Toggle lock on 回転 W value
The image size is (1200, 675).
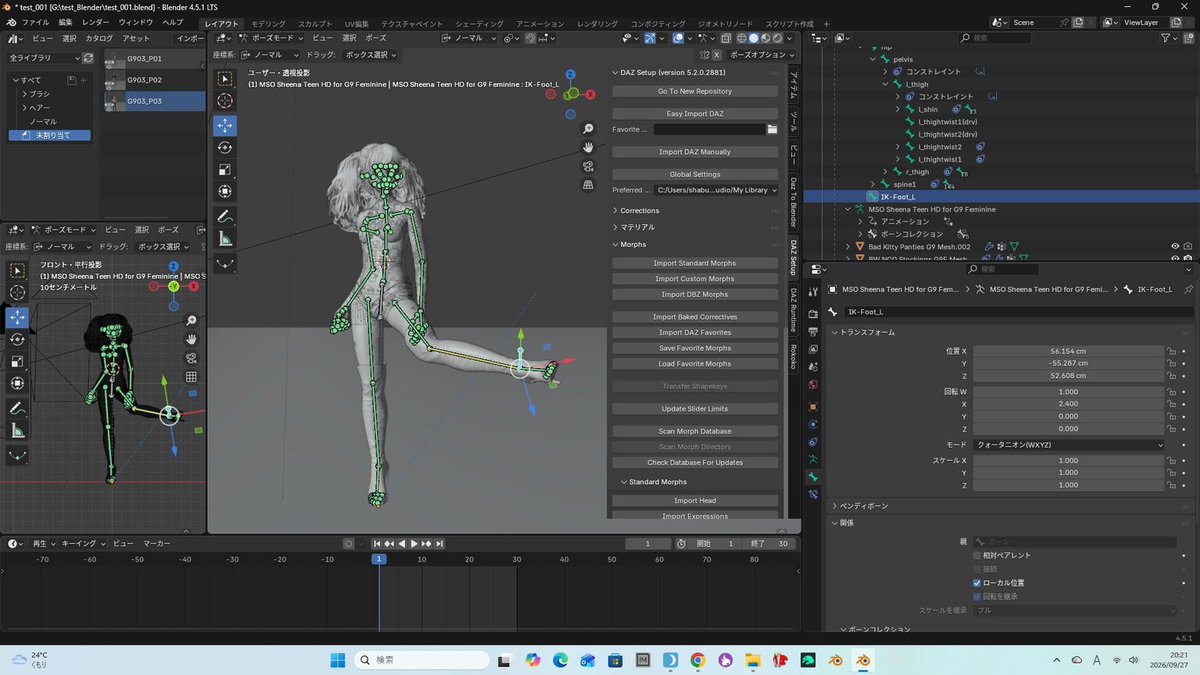coord(1171,392)
